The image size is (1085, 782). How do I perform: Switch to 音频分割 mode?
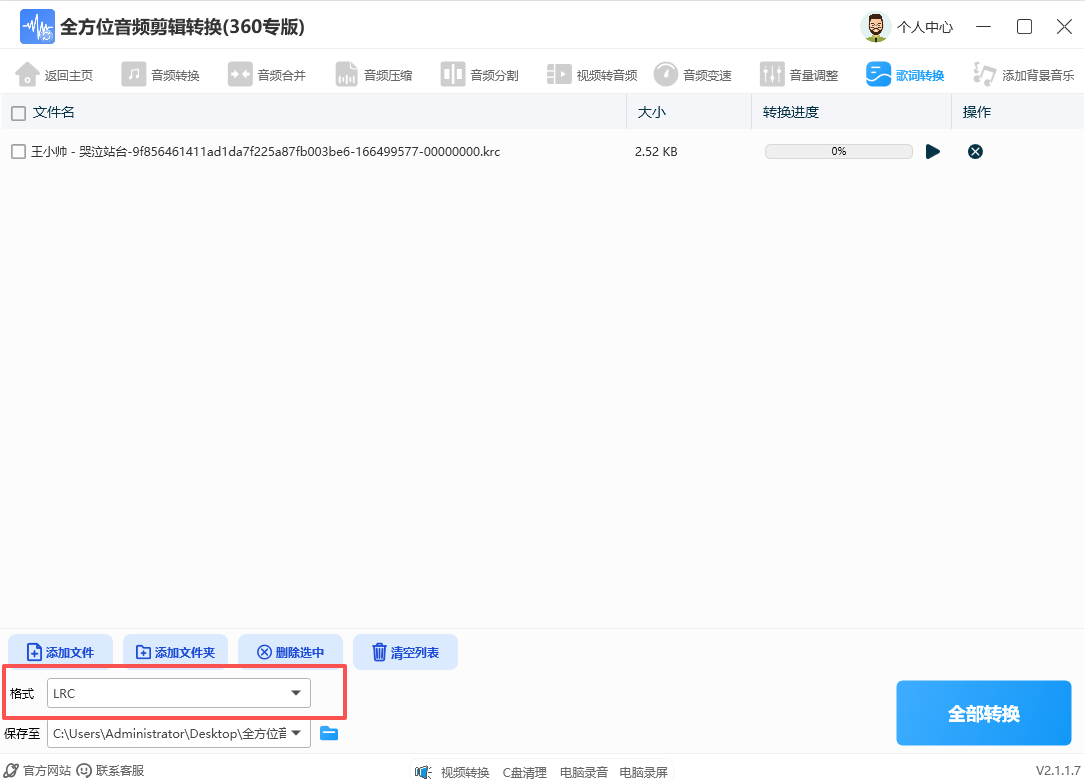[x=479, y=73]
